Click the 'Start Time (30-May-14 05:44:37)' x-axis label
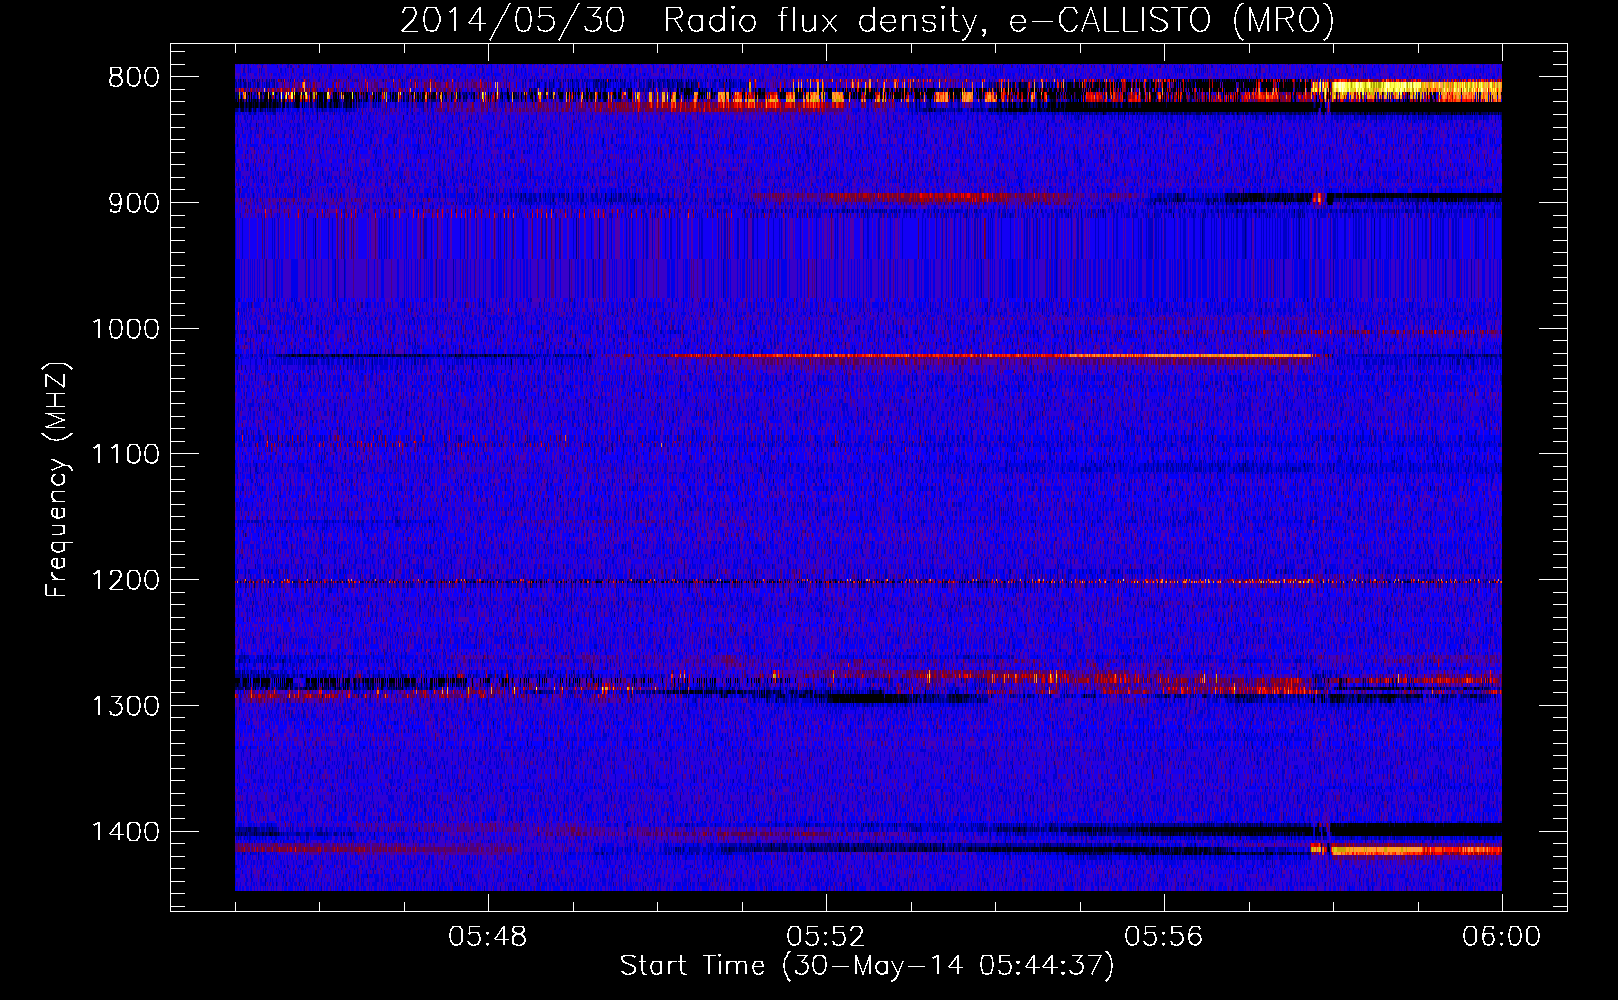 [x=867, y=966]
